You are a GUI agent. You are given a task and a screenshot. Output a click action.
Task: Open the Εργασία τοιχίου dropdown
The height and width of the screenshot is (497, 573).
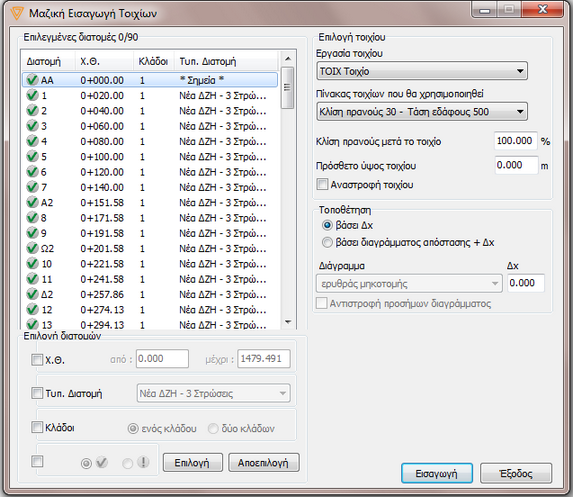click(422, 71)
